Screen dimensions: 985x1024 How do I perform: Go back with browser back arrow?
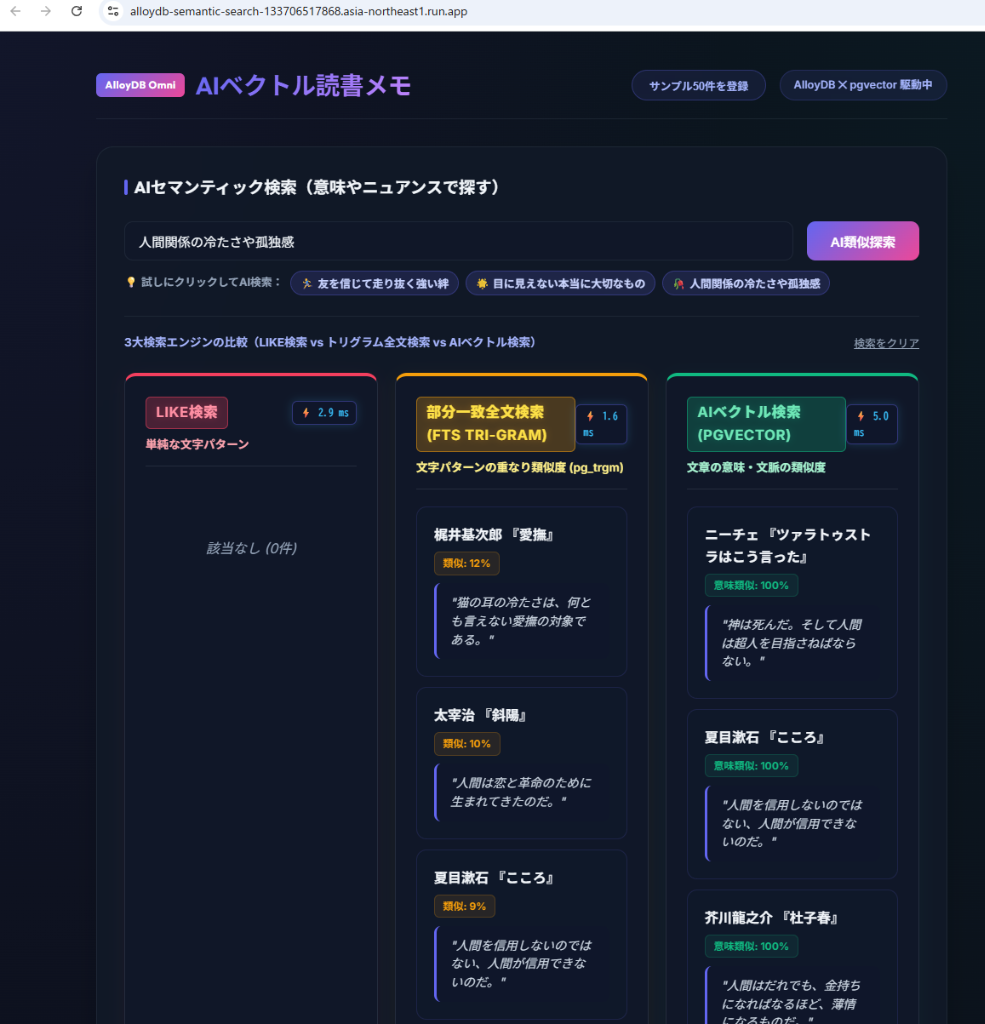point(16,11)
